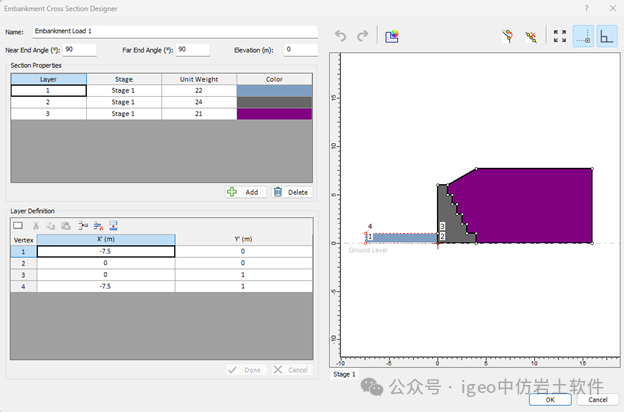Select the move vertices tool icon
Screen dimensions: 624x412
click(x=508, y=36)
